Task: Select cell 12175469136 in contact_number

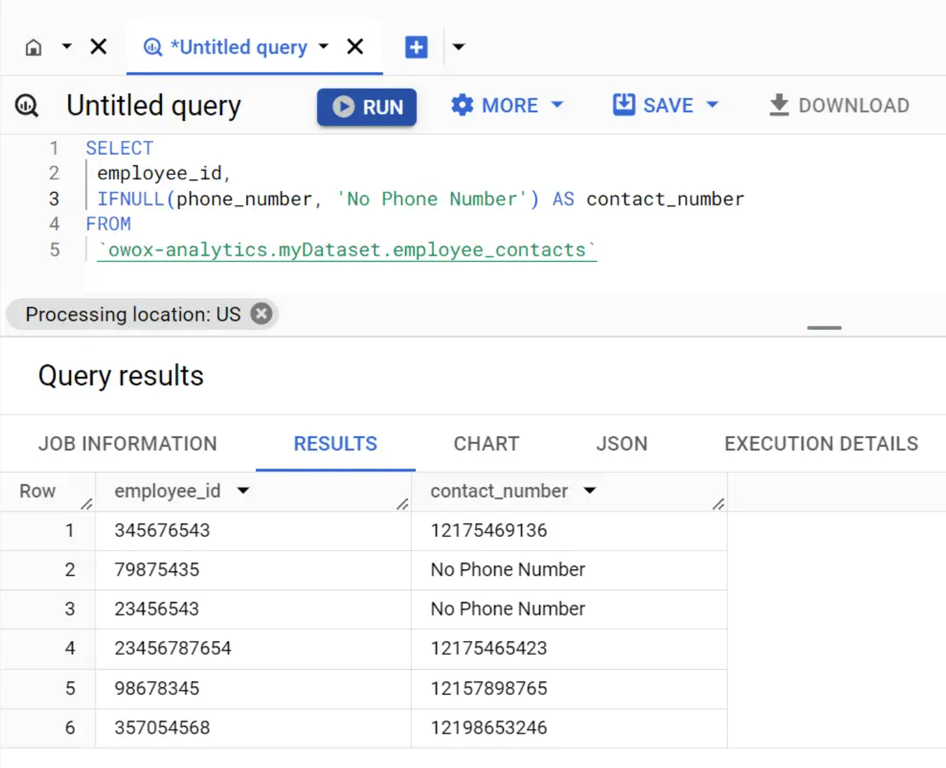Action: click(569, 530)
